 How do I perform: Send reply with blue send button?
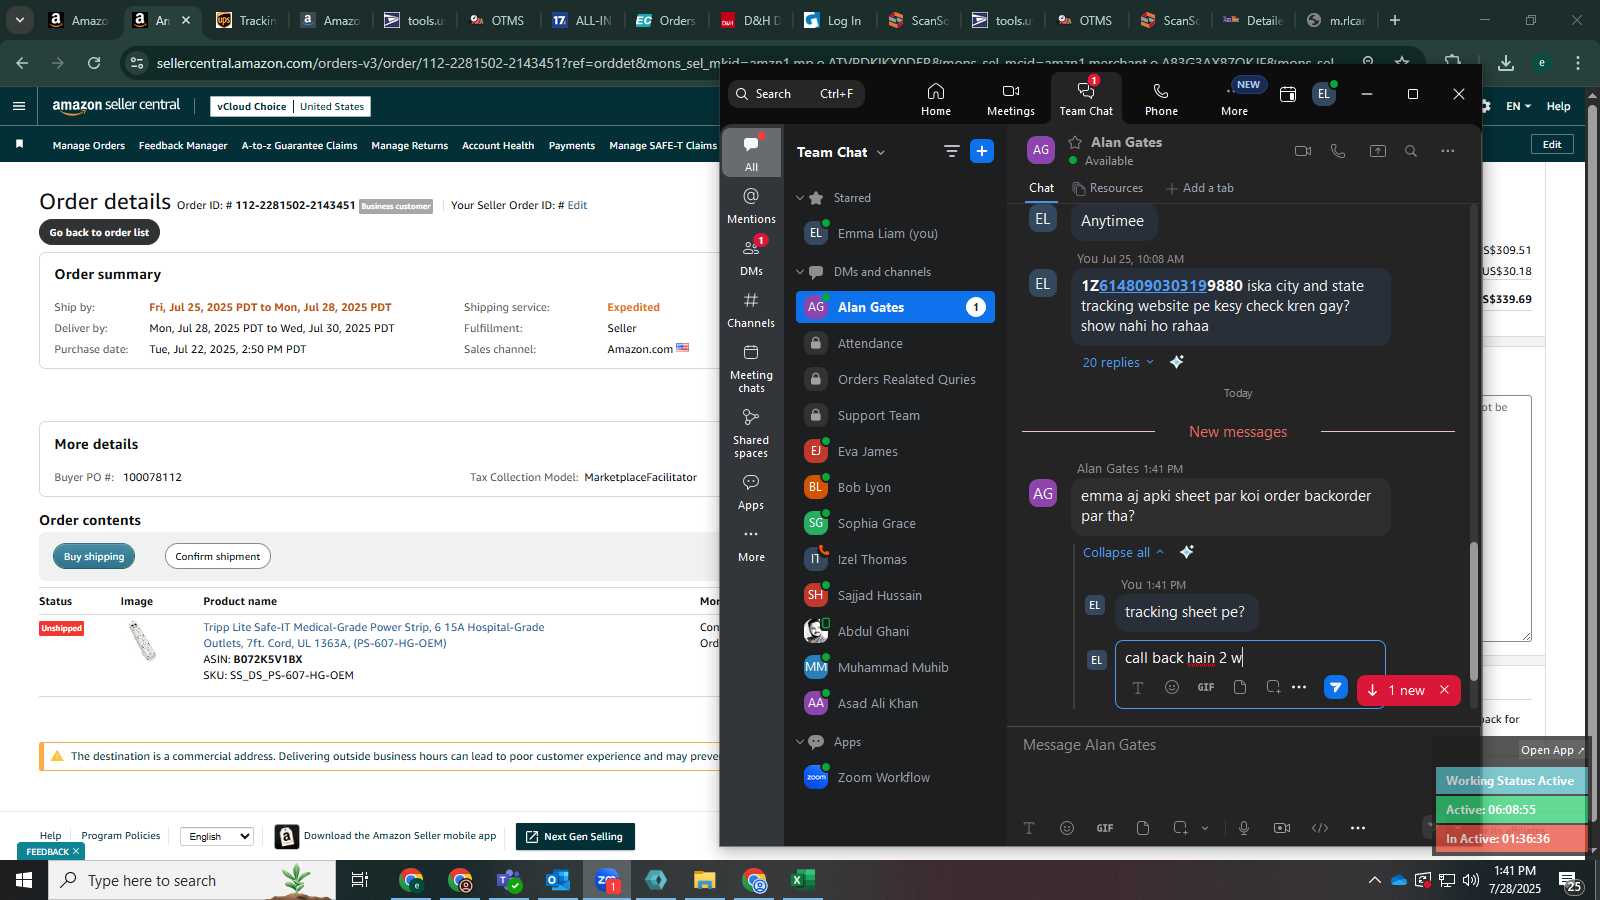click(1335, 687)
